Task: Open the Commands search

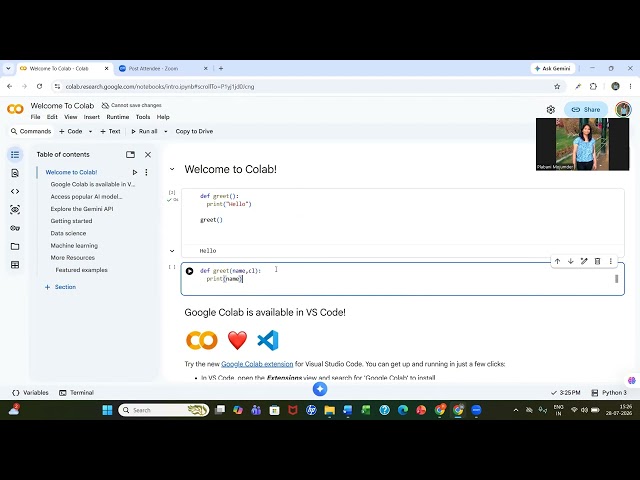Action: coord(31,131)
